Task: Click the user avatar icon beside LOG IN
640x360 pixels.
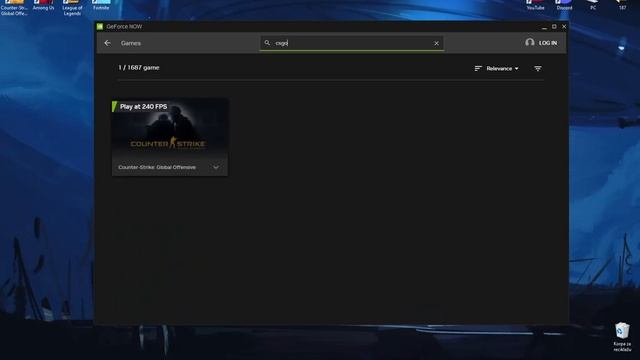Action: coord(529,42)
